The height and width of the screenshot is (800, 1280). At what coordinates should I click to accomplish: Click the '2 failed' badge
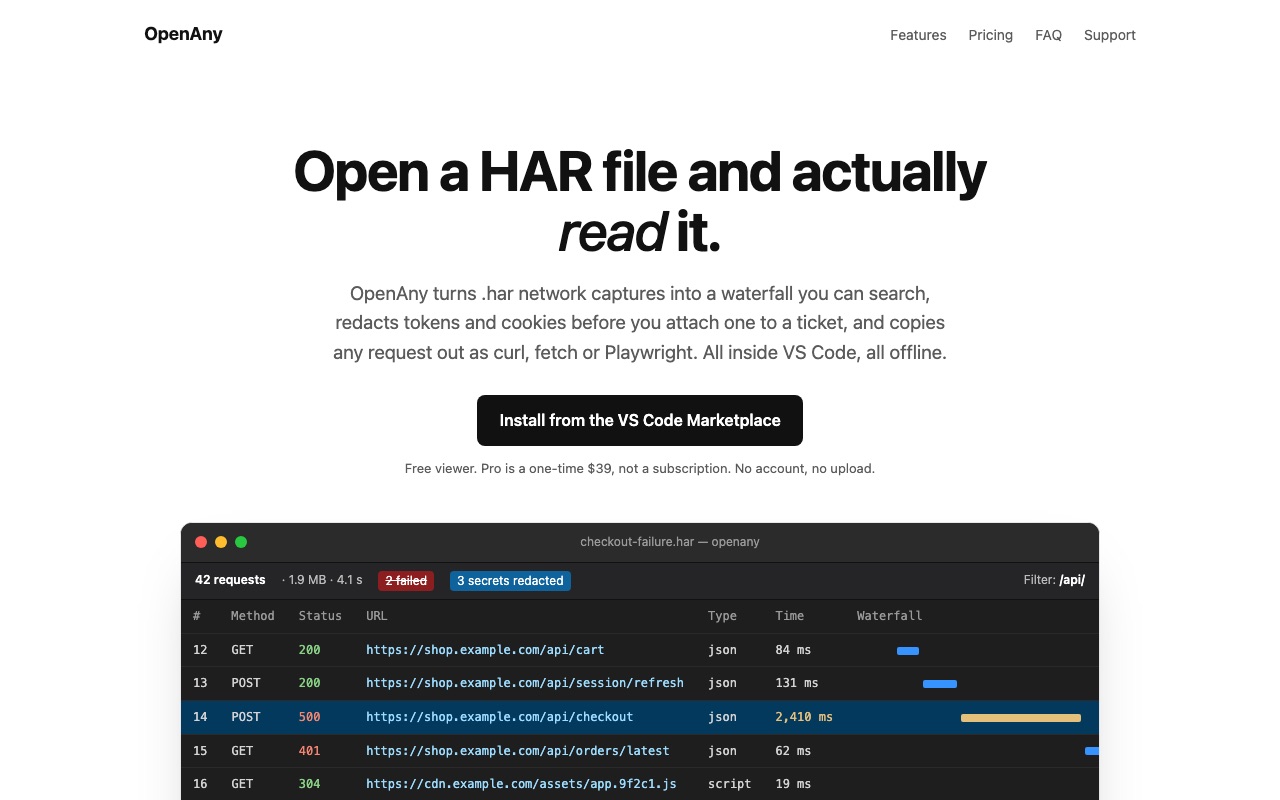pos(406,581)
